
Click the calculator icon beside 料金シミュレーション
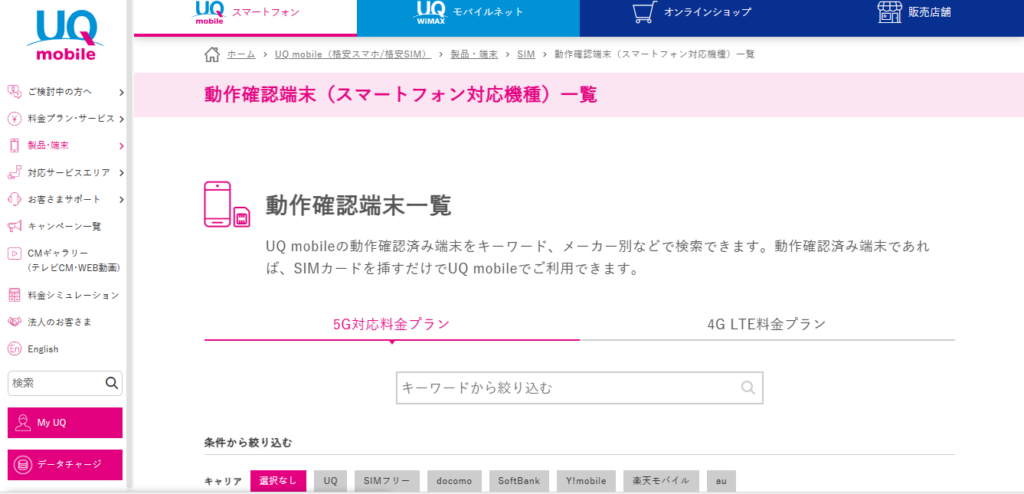(14, 295)
